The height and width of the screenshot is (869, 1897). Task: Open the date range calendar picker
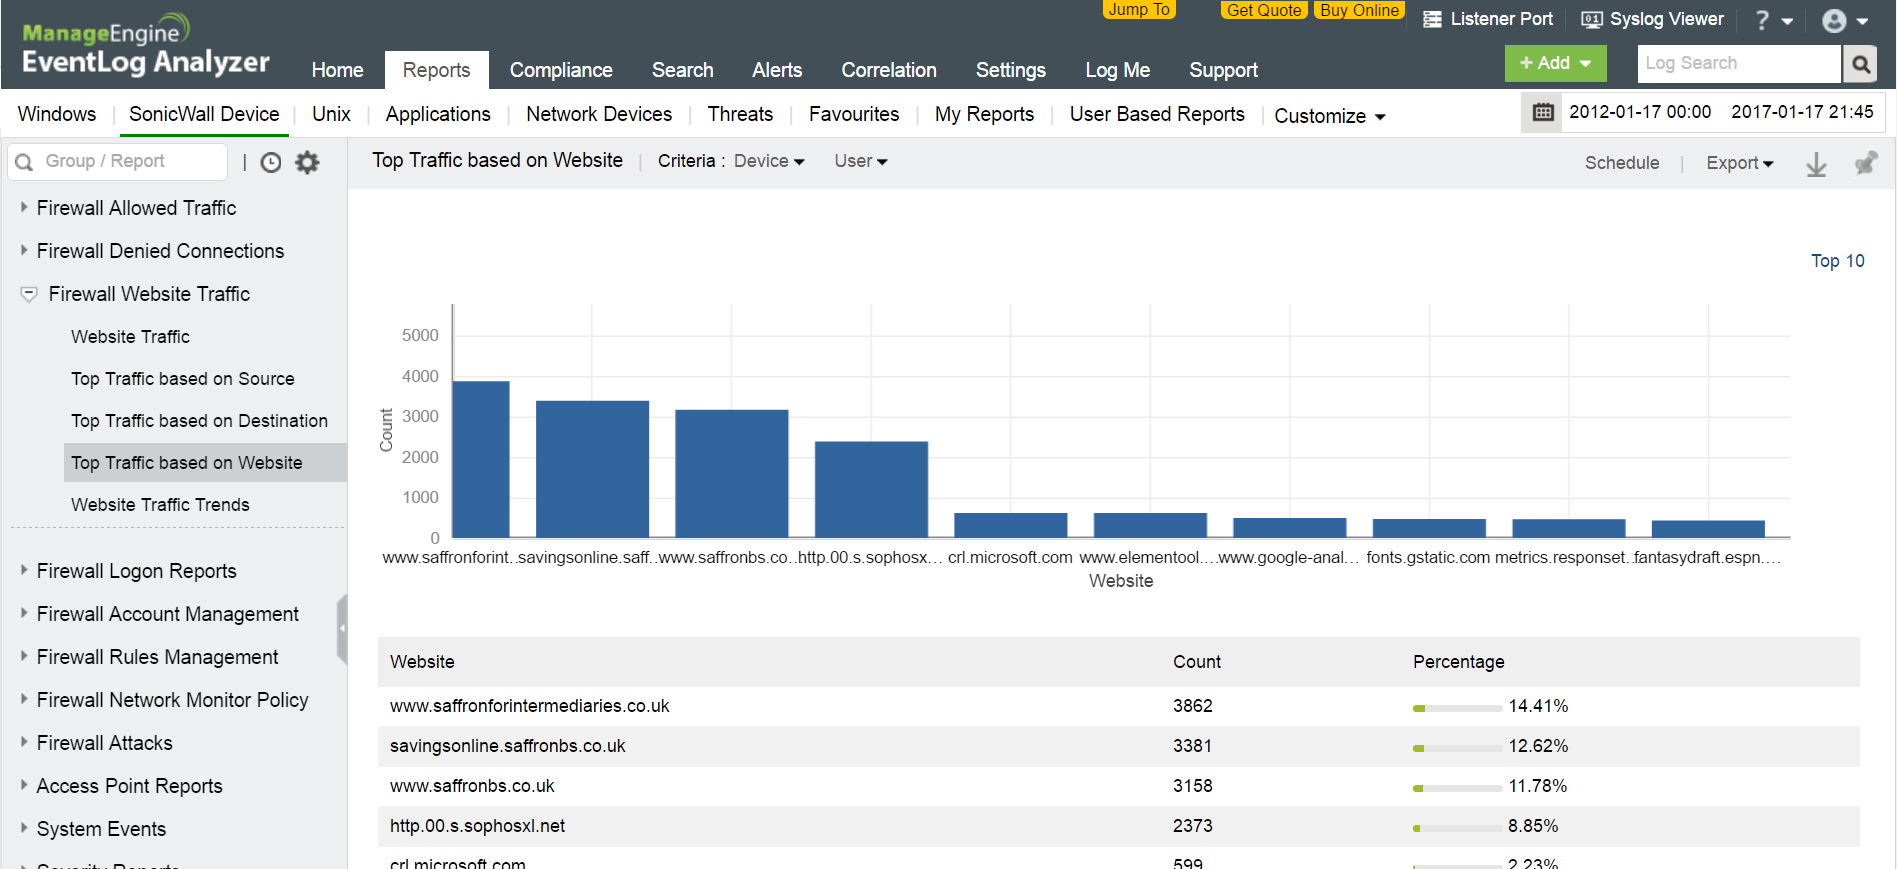point(1543,112)
